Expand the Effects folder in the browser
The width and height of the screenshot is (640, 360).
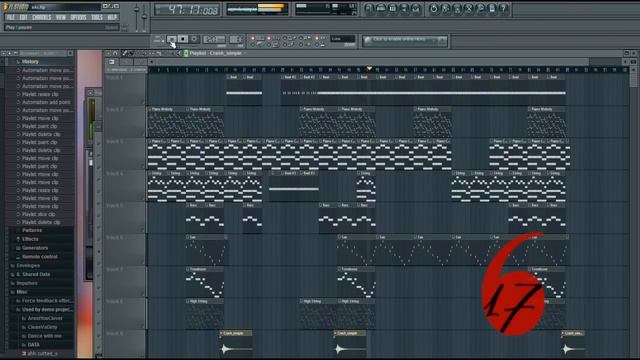pyautogui.click(x=30, y=240)
